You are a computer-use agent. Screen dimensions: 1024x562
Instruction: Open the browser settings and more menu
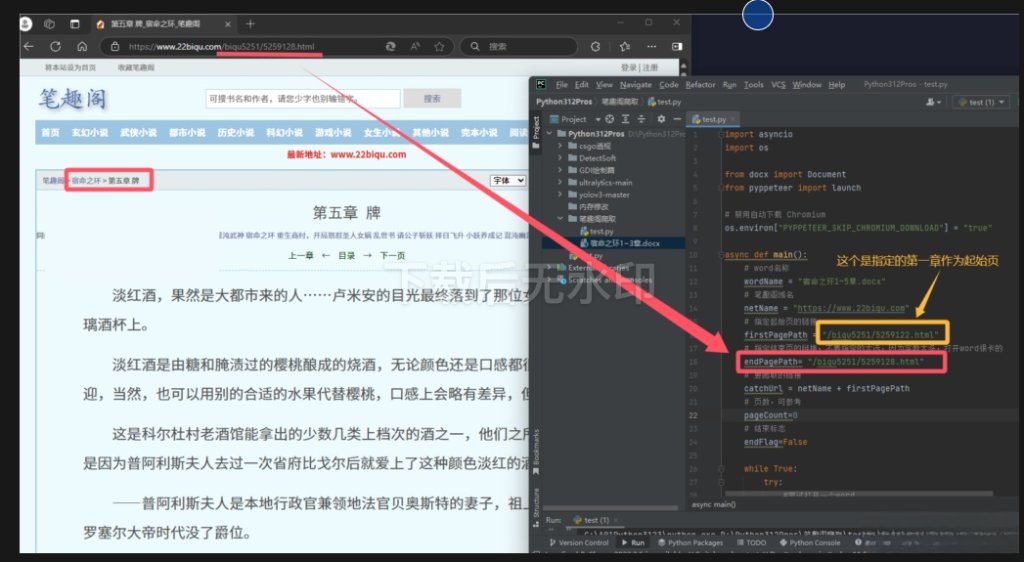[x=651, y=46]
